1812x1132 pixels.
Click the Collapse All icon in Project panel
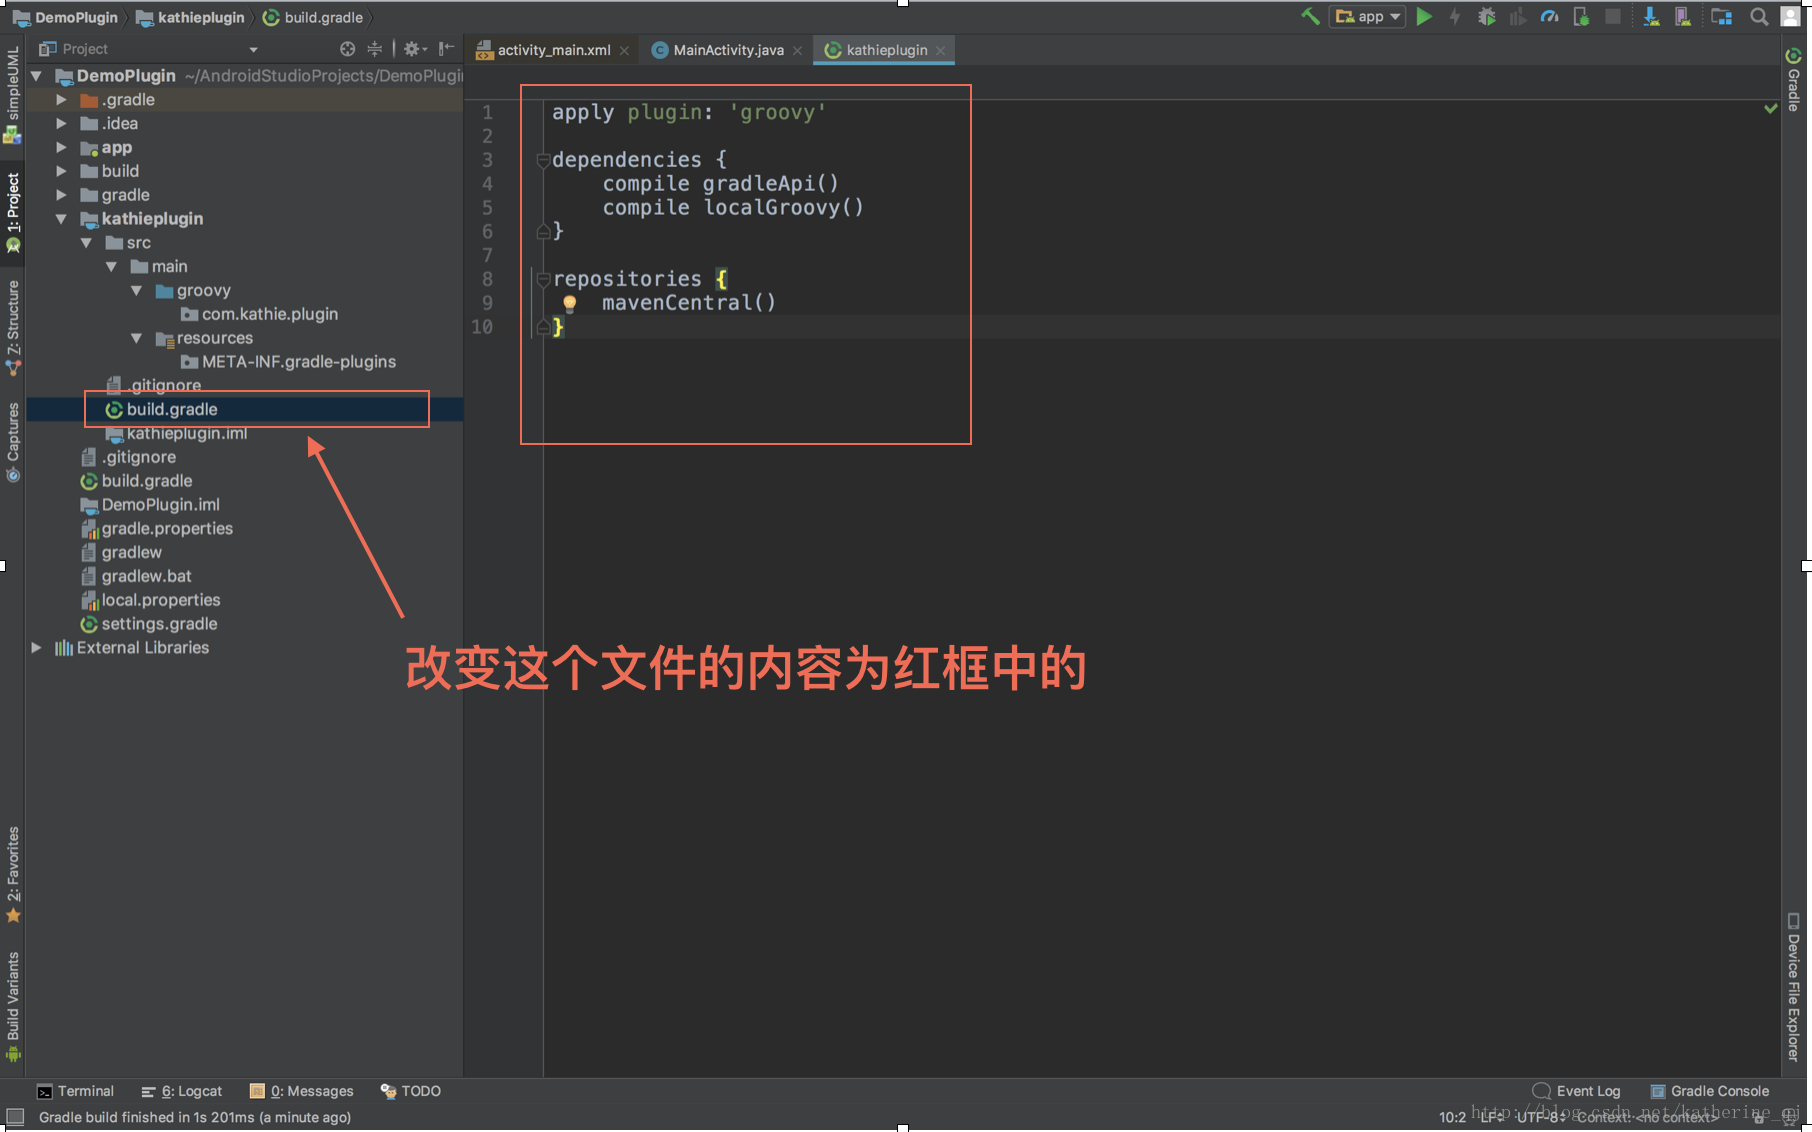click(374, 49)
